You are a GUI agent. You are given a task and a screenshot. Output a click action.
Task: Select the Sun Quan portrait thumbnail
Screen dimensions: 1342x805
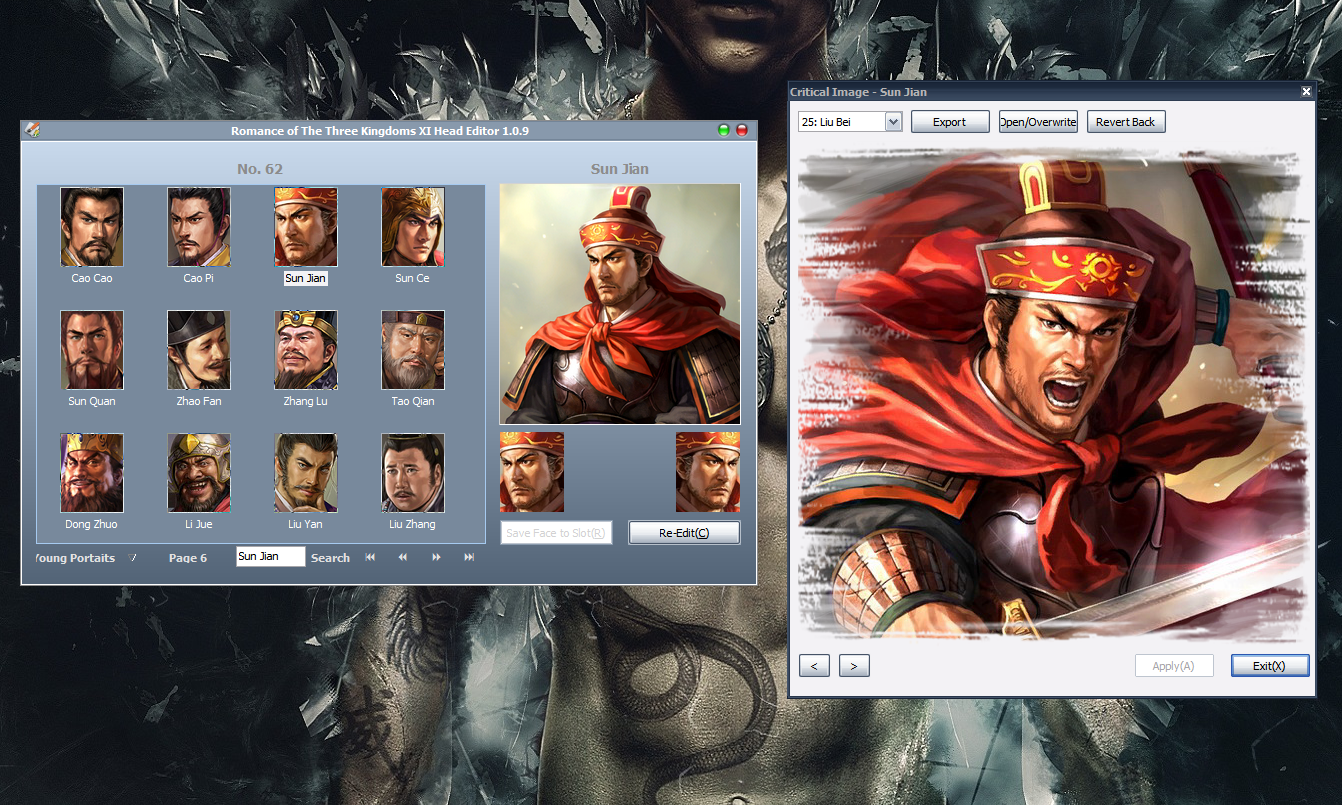click(92, 350)
